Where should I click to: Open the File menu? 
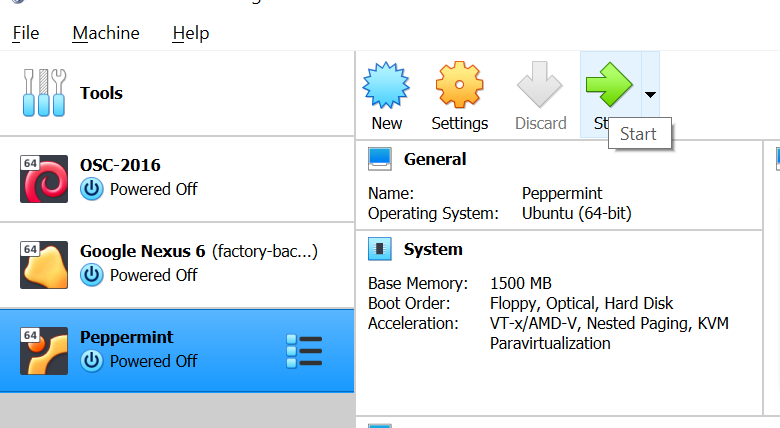[26, 33]
